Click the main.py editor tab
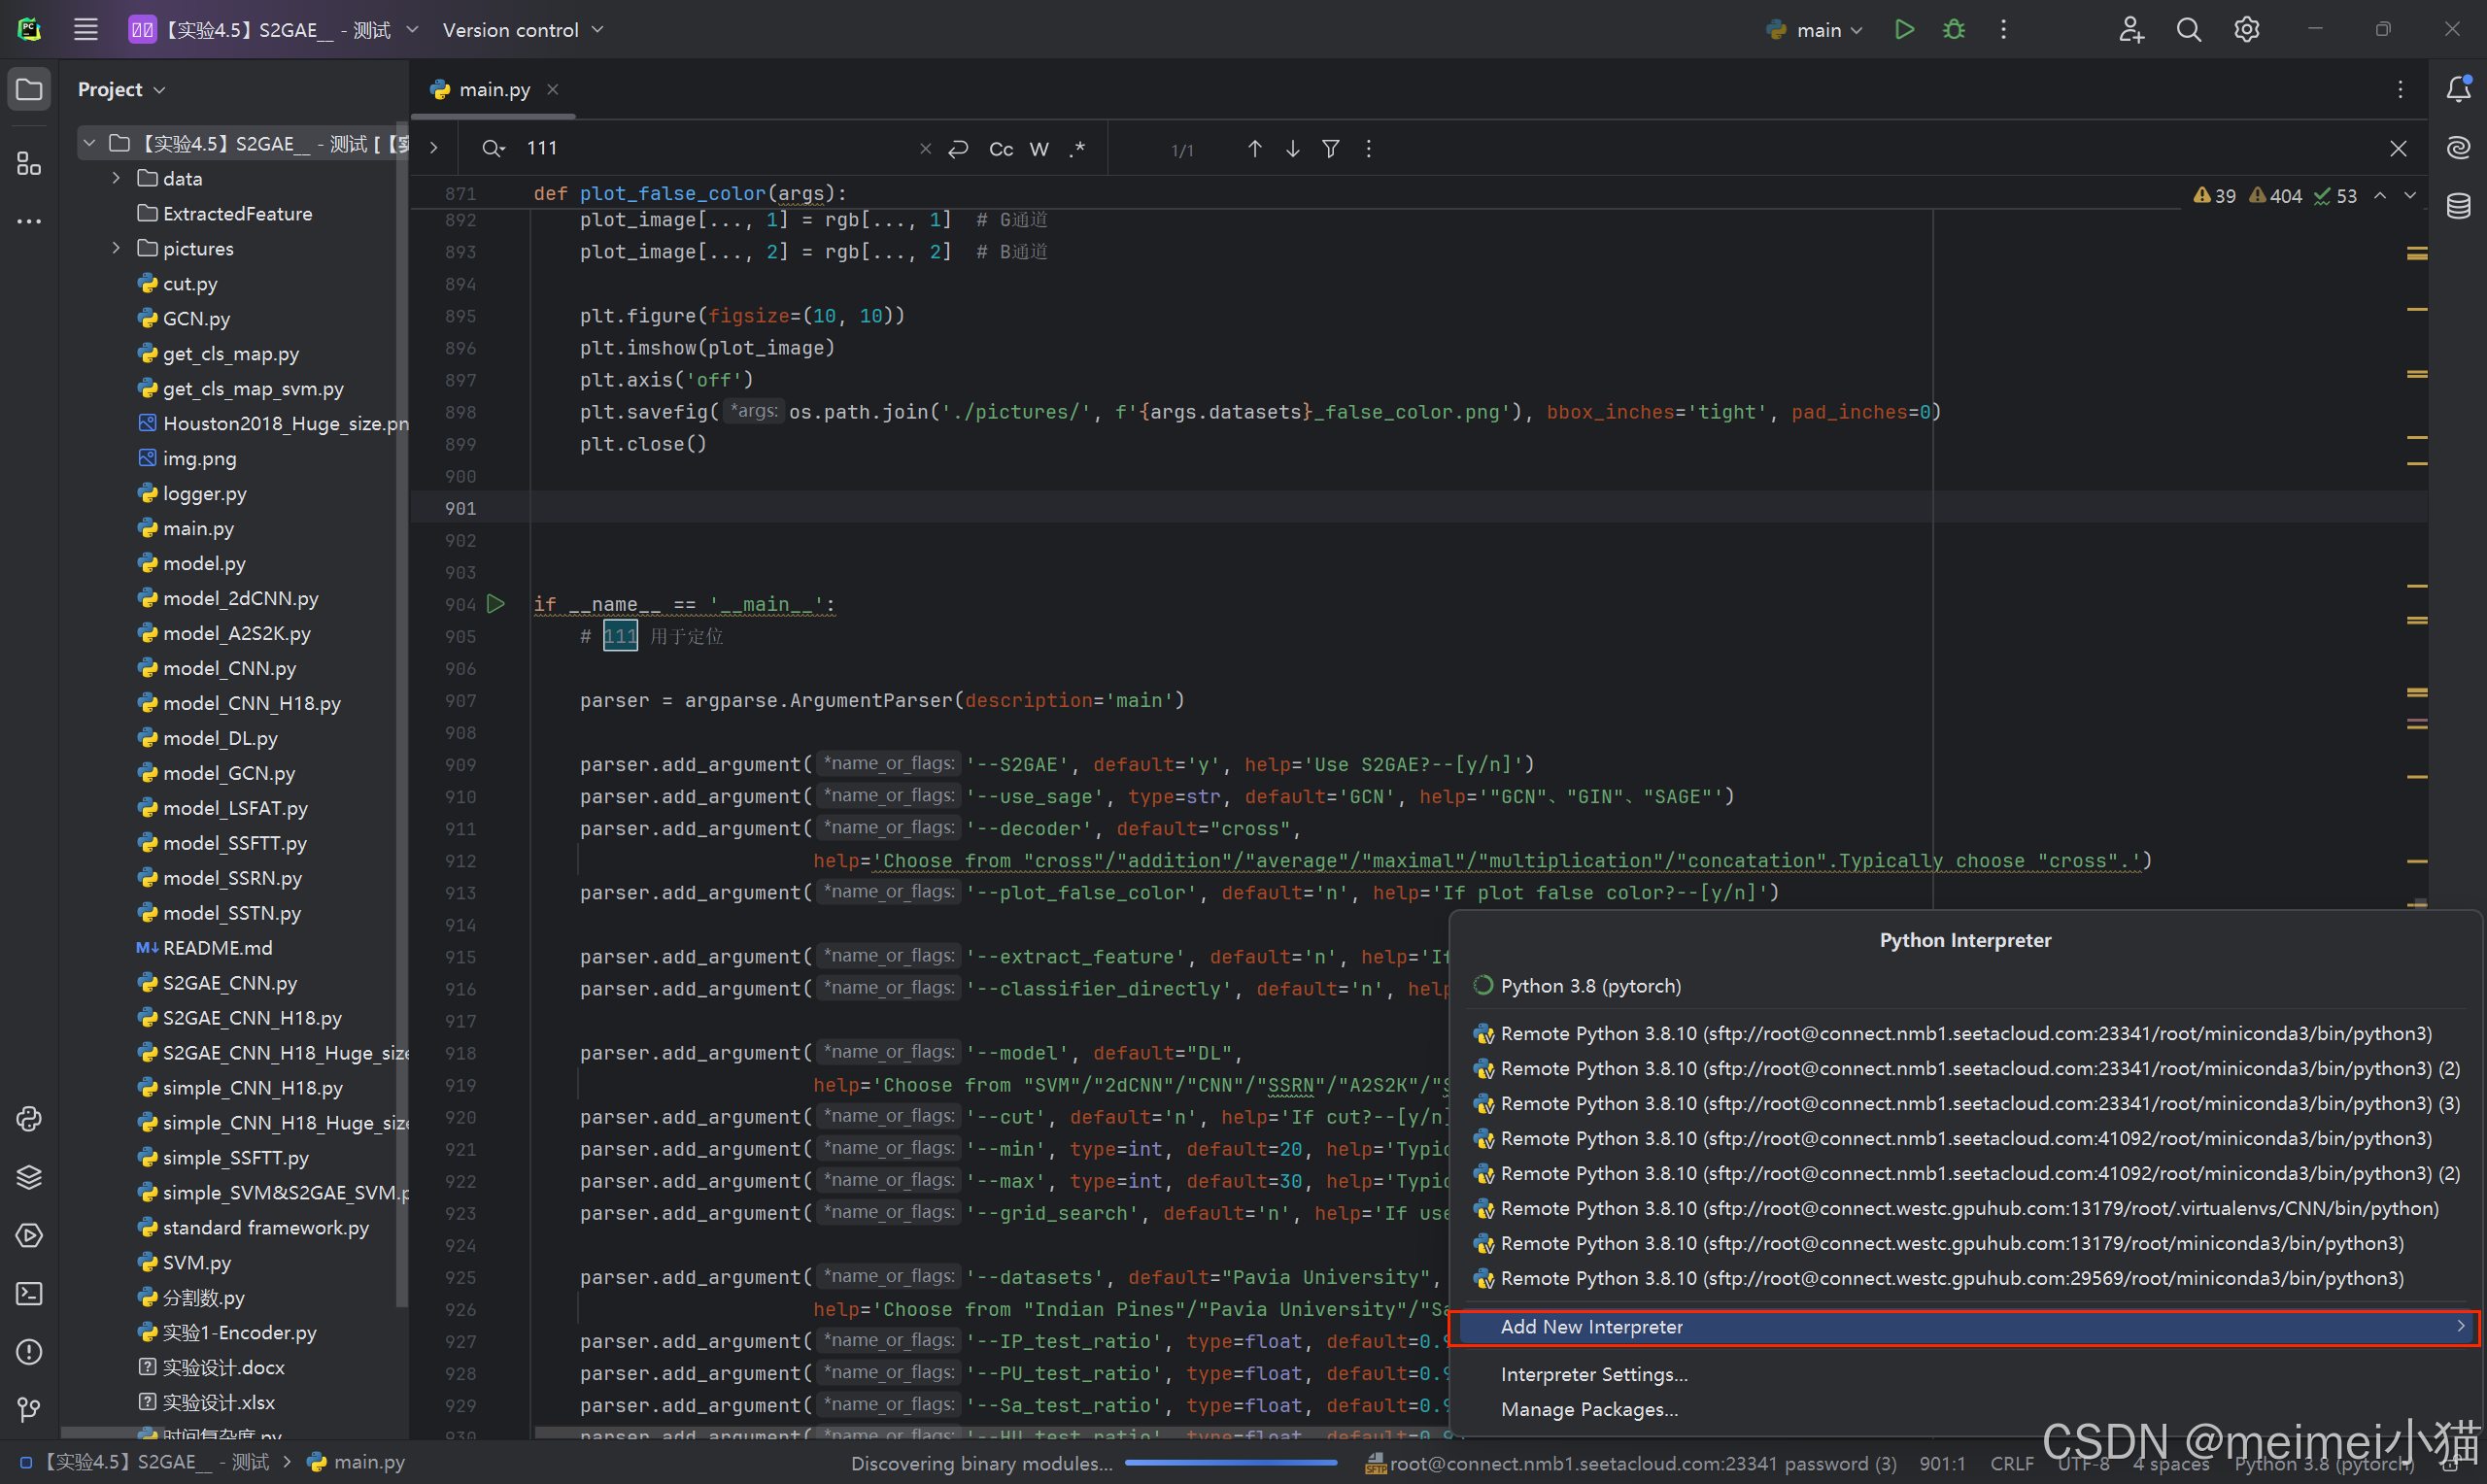Viewport: 2487px width, 1484px height. [493, 90]
